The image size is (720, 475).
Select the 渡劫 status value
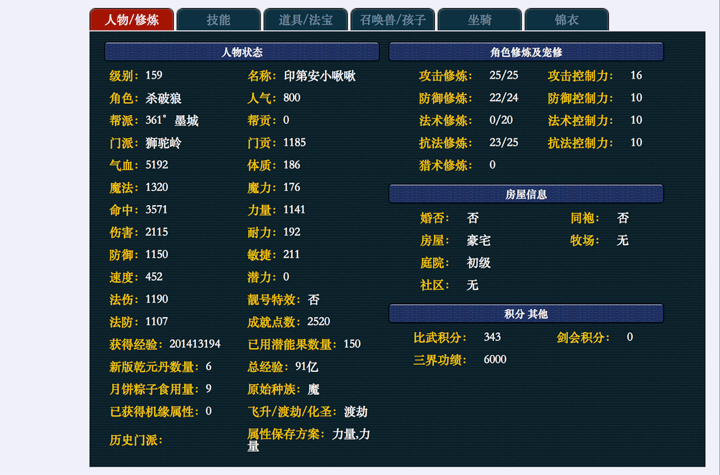click(355, 411)
